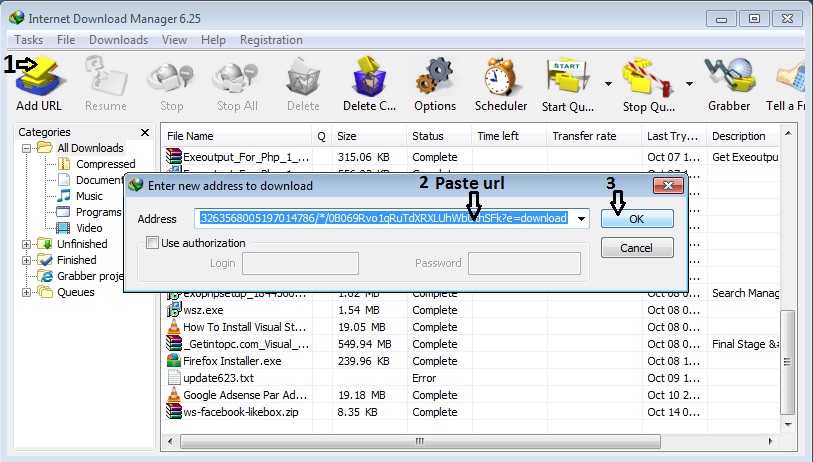Viewport: 813px width, 462px height.
Task: Select the wsz.exe download row
Action: click(469, 310)
